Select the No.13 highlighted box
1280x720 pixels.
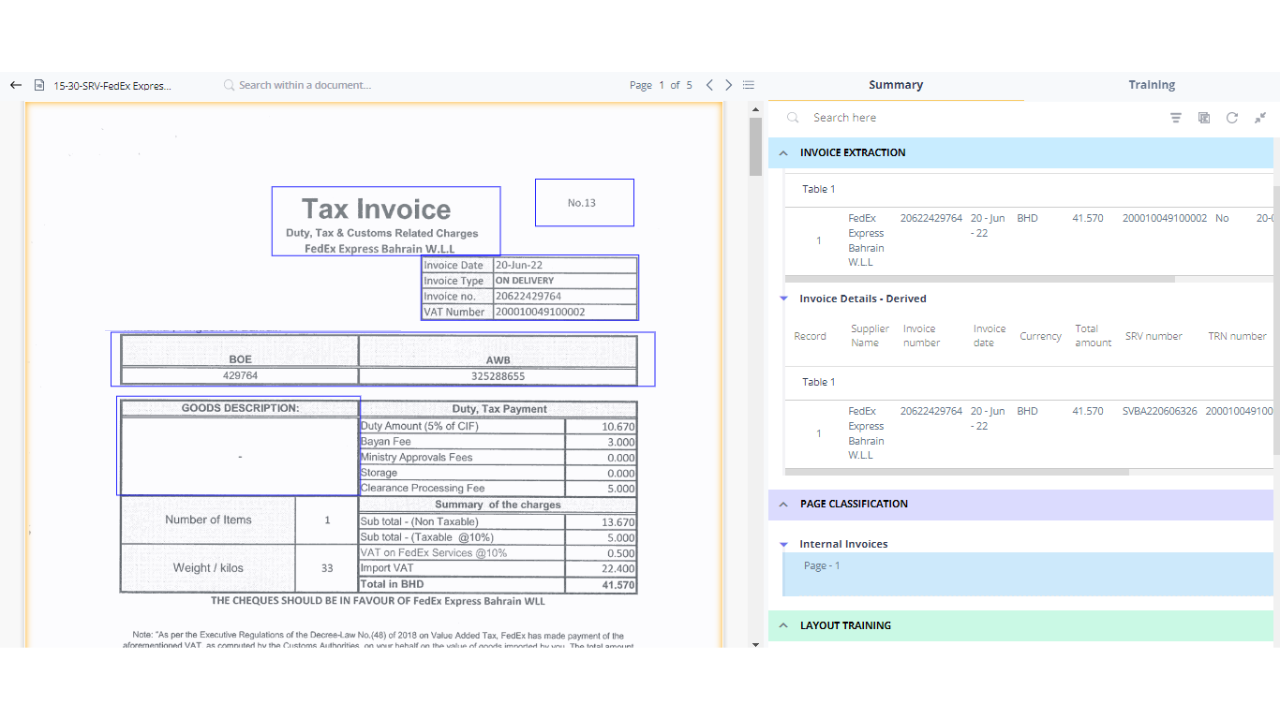tap(584, 203)
